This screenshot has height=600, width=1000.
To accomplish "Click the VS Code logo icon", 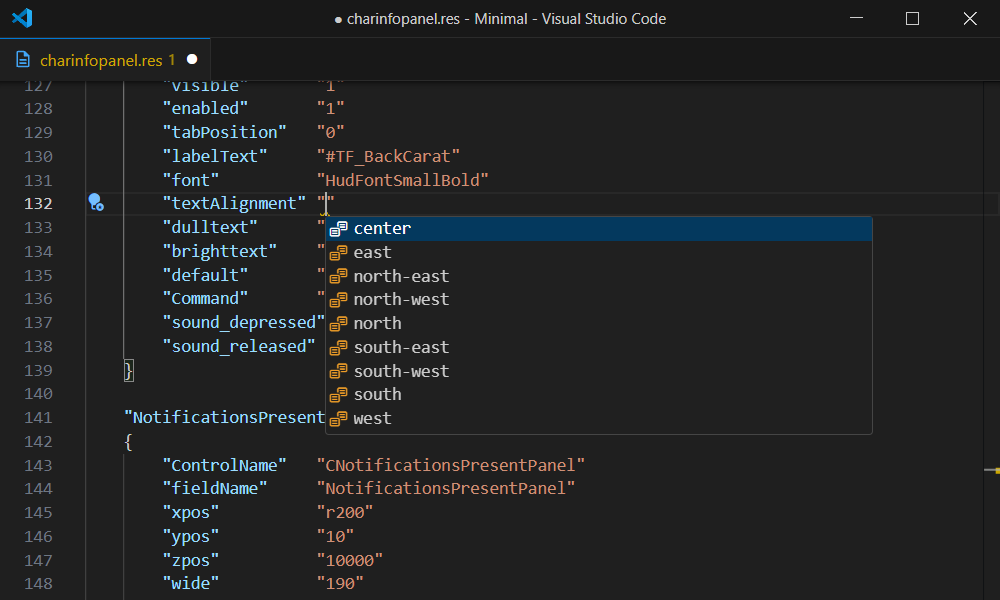I will (22, 18).
